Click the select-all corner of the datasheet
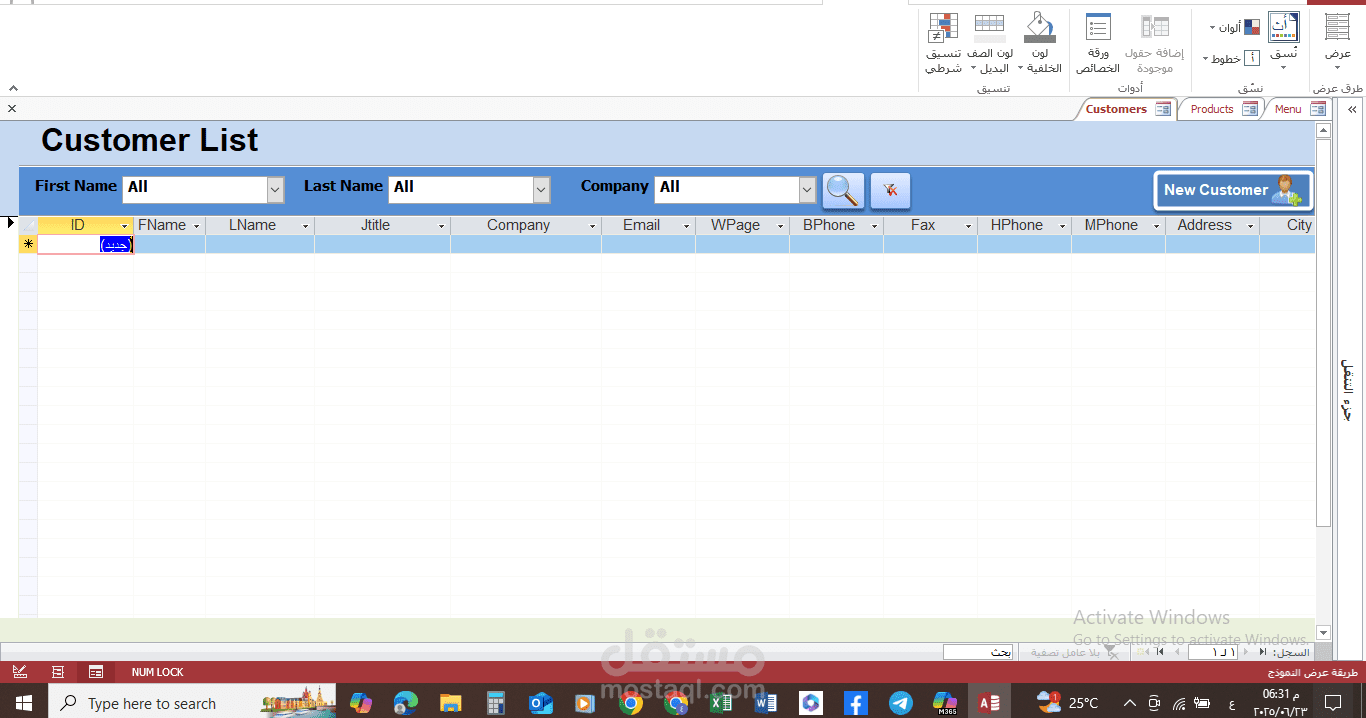 (28, 226)
